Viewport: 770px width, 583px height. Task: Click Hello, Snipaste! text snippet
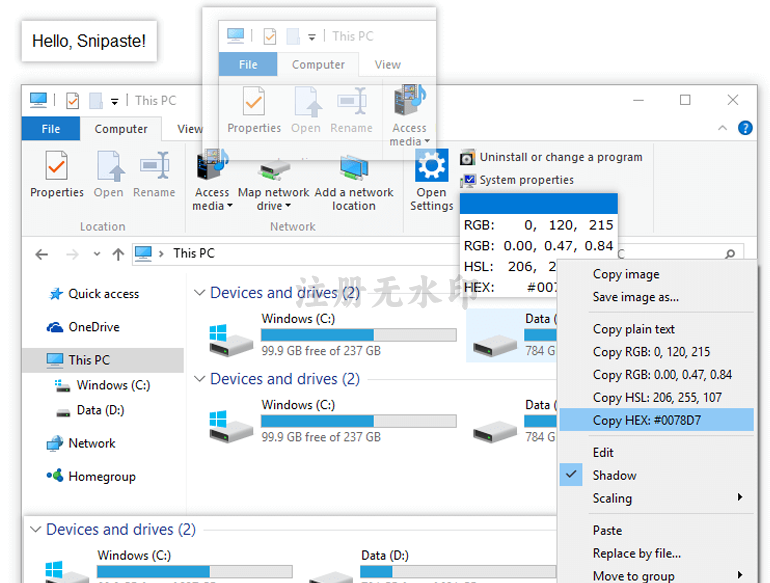pos(89,41)
